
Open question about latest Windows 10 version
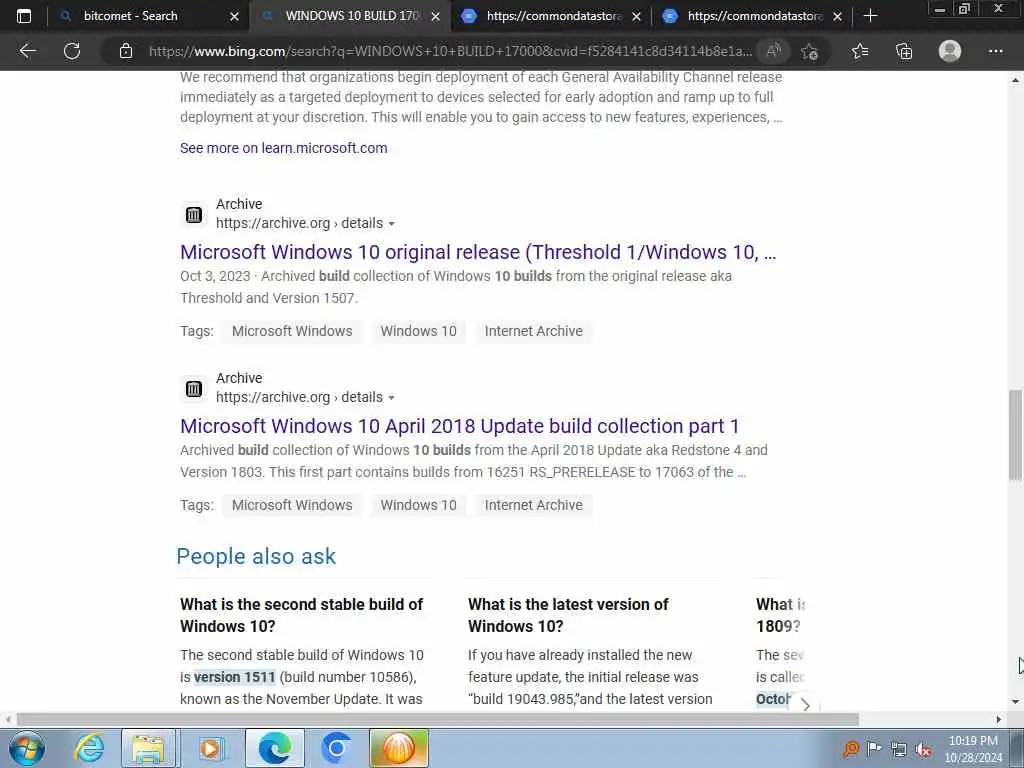point(568,615)
